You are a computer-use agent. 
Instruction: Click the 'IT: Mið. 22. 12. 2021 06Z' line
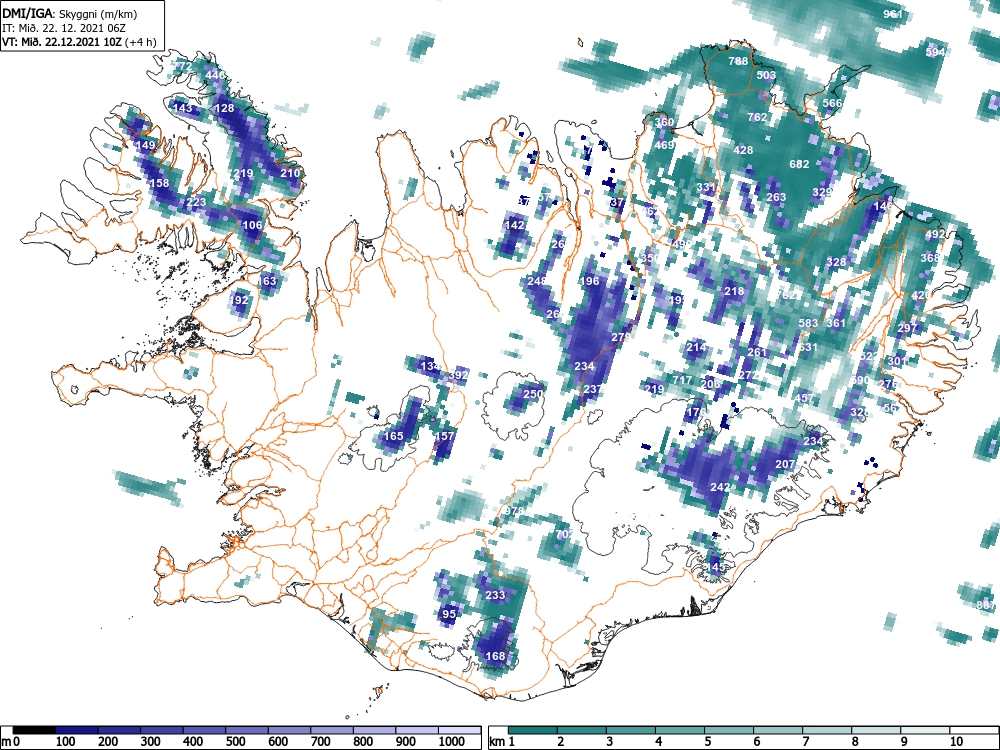click(x=62, y=28)
